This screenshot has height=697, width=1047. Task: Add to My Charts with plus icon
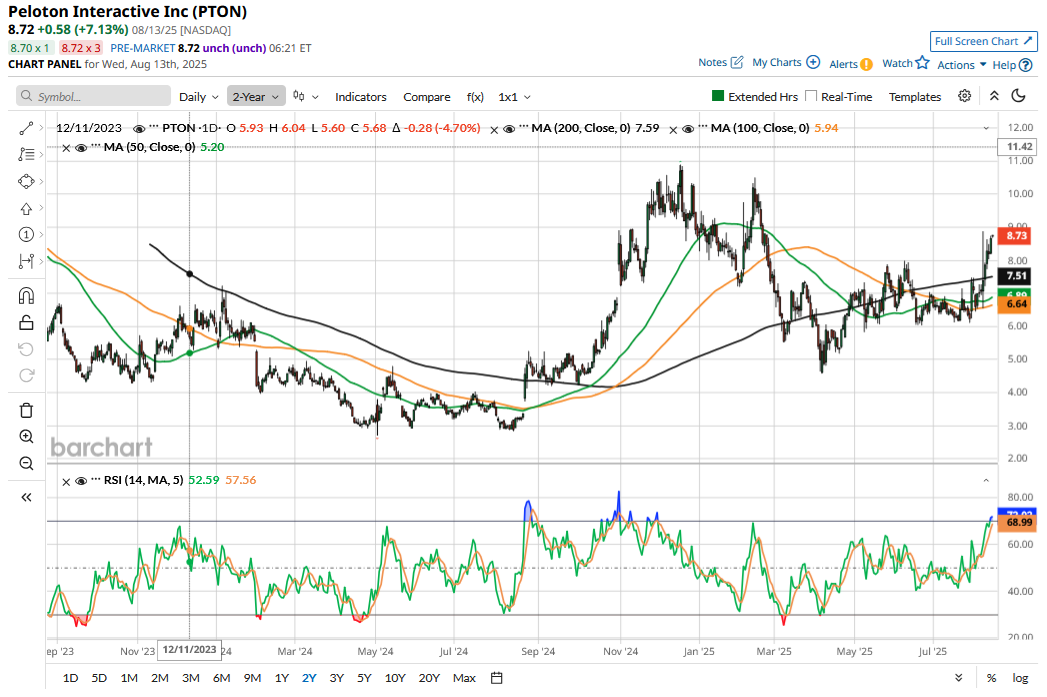pyautogui.click(x=813, y=62)
